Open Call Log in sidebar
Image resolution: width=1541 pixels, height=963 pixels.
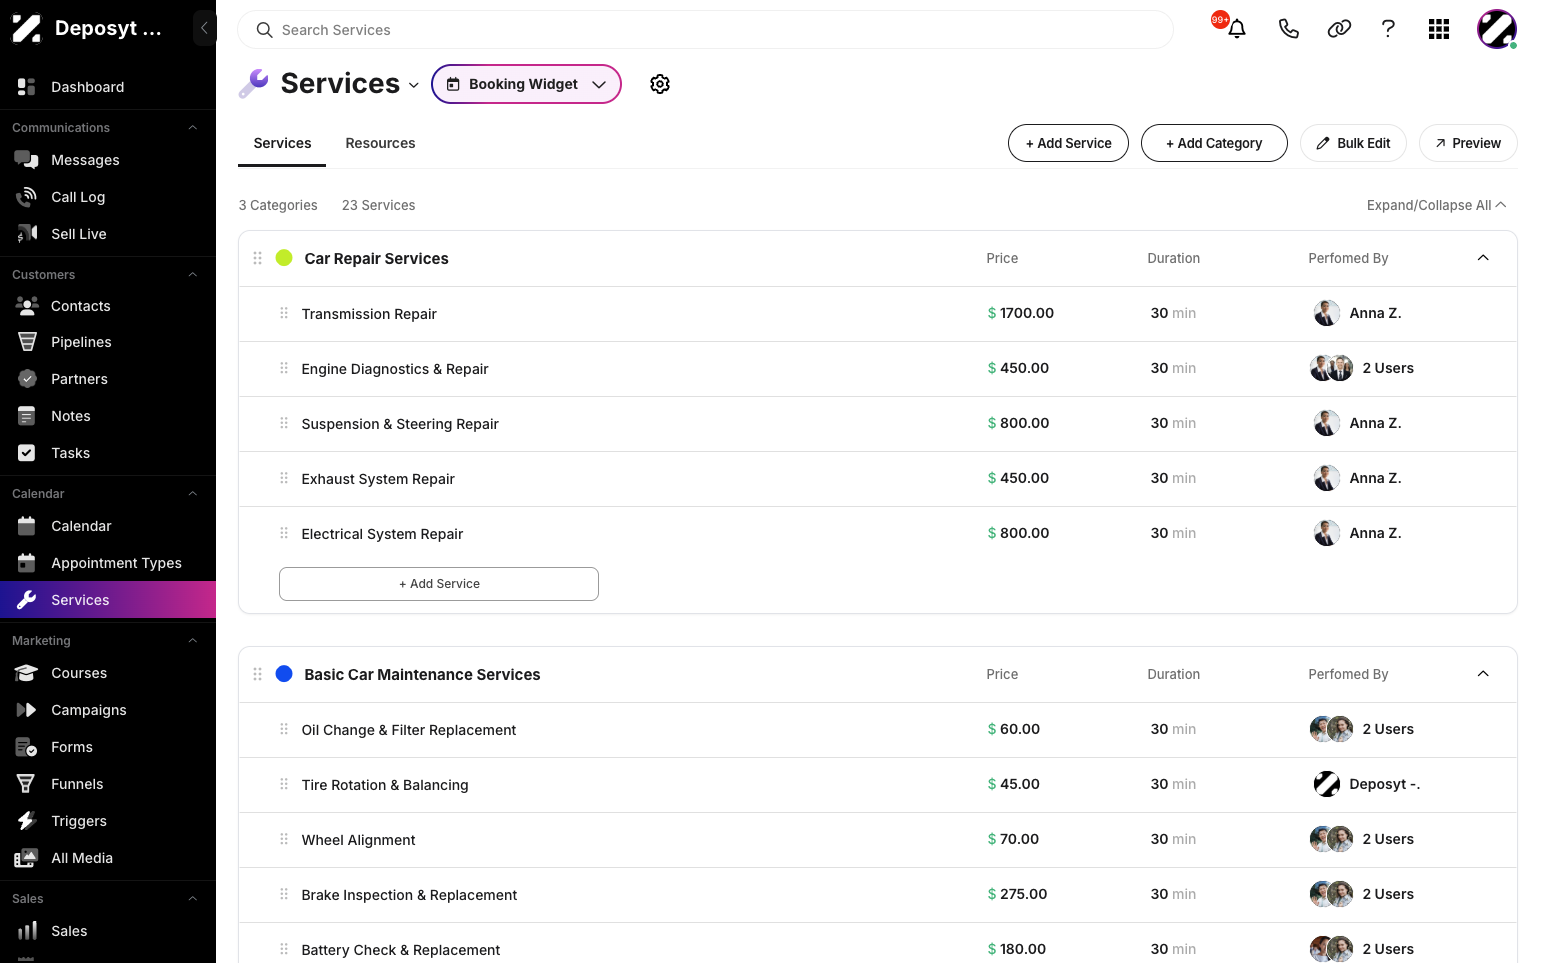[x=108, y=197]
